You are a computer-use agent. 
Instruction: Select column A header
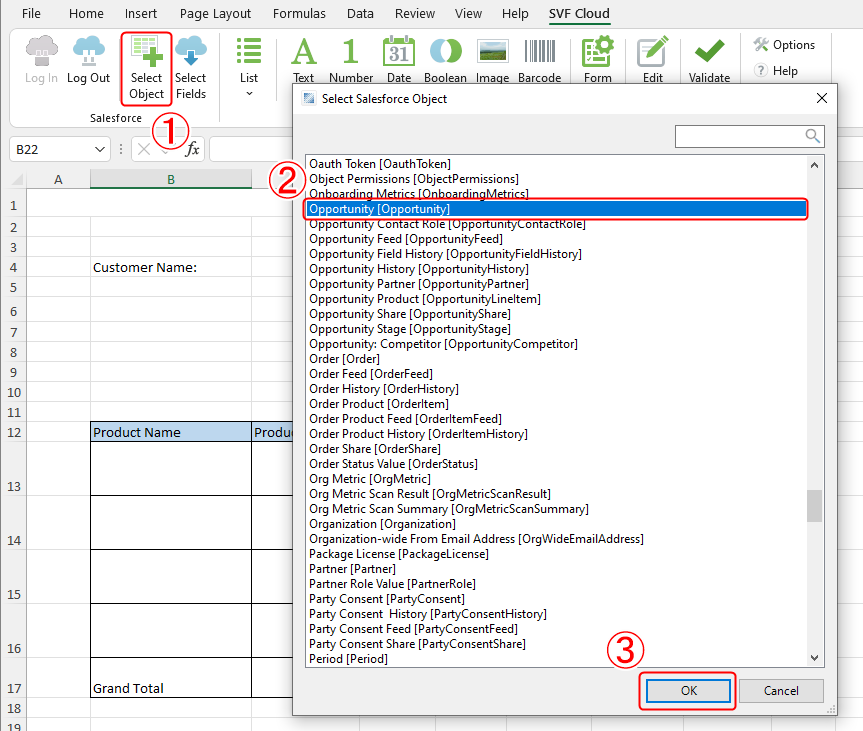pyautogui.click(x=58, y=179)
